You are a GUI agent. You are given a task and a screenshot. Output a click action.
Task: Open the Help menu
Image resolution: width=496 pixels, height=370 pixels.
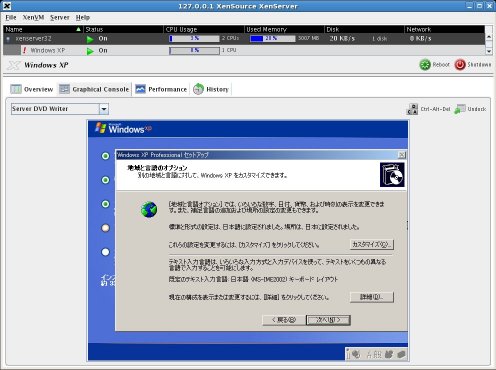click(83, 17)
